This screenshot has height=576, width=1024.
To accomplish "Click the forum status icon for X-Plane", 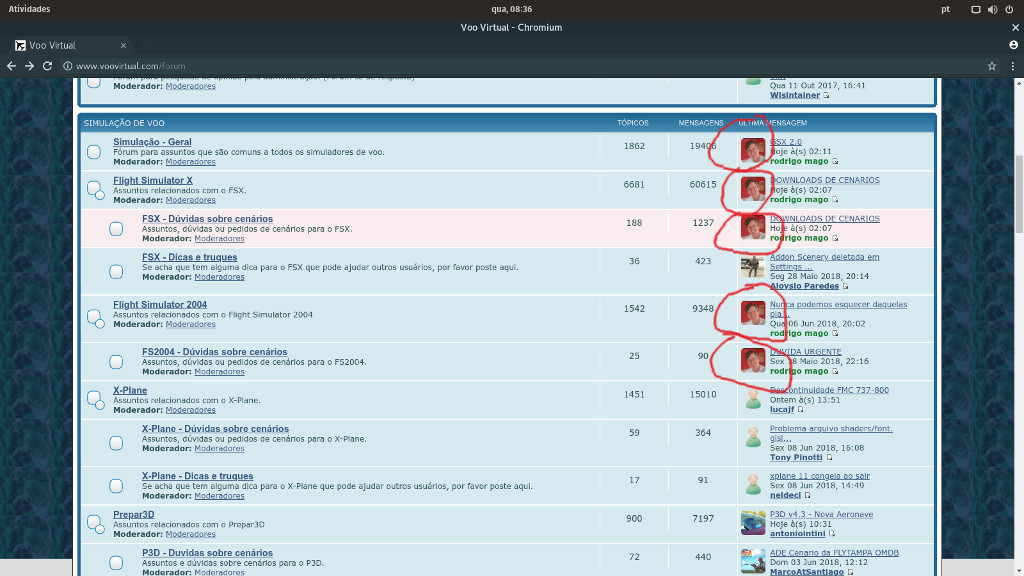I will pos(95,400).
